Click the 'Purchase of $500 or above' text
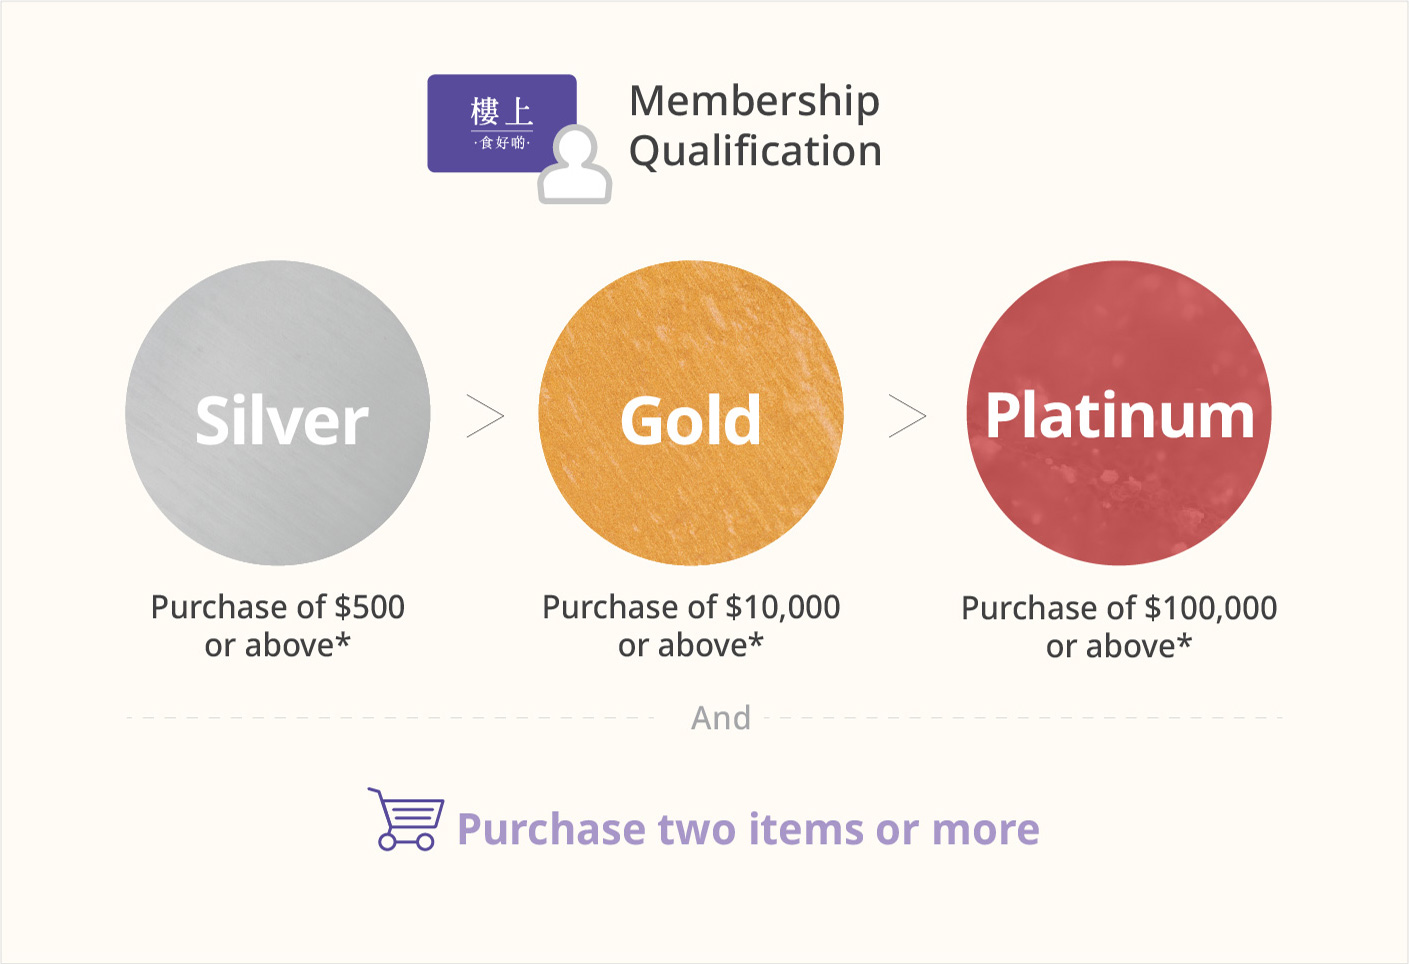This screenshot has height=964, width=1409. 278,626
